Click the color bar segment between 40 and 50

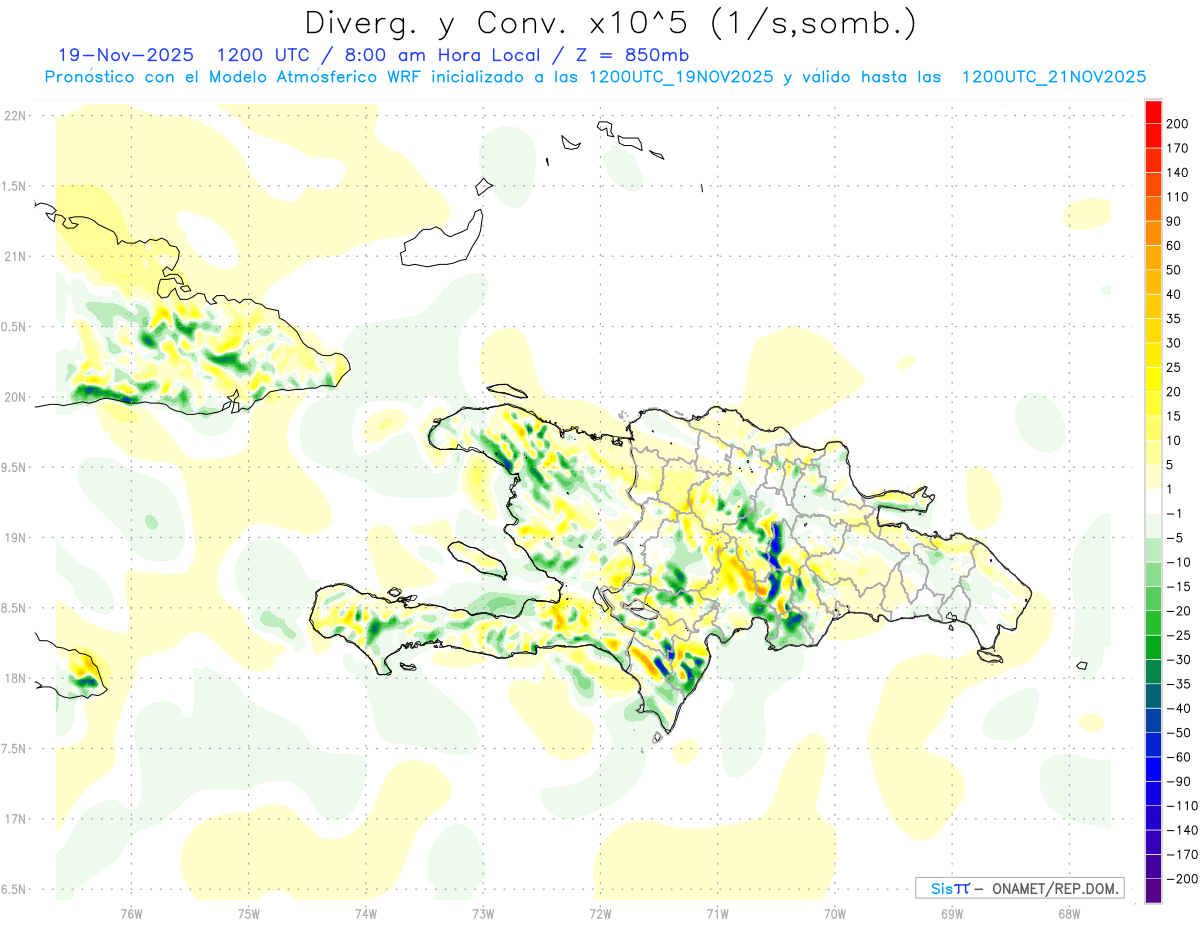tap(1153, 282)
